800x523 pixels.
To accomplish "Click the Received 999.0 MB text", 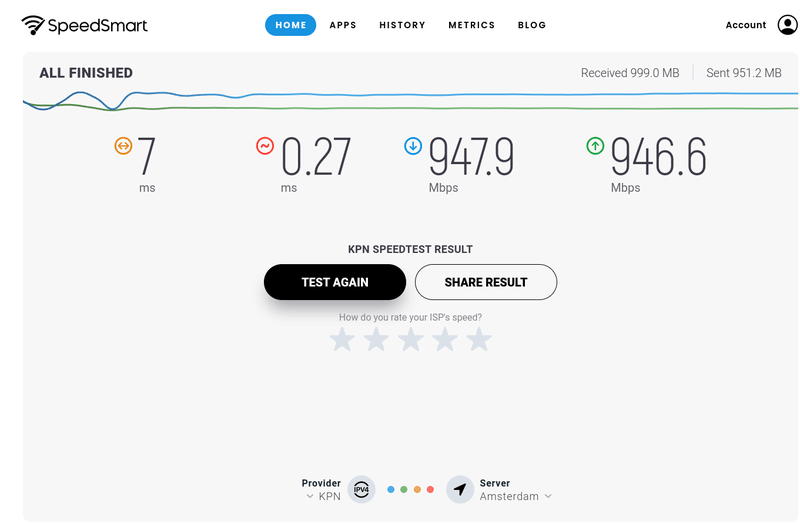I will coord(630,73).
